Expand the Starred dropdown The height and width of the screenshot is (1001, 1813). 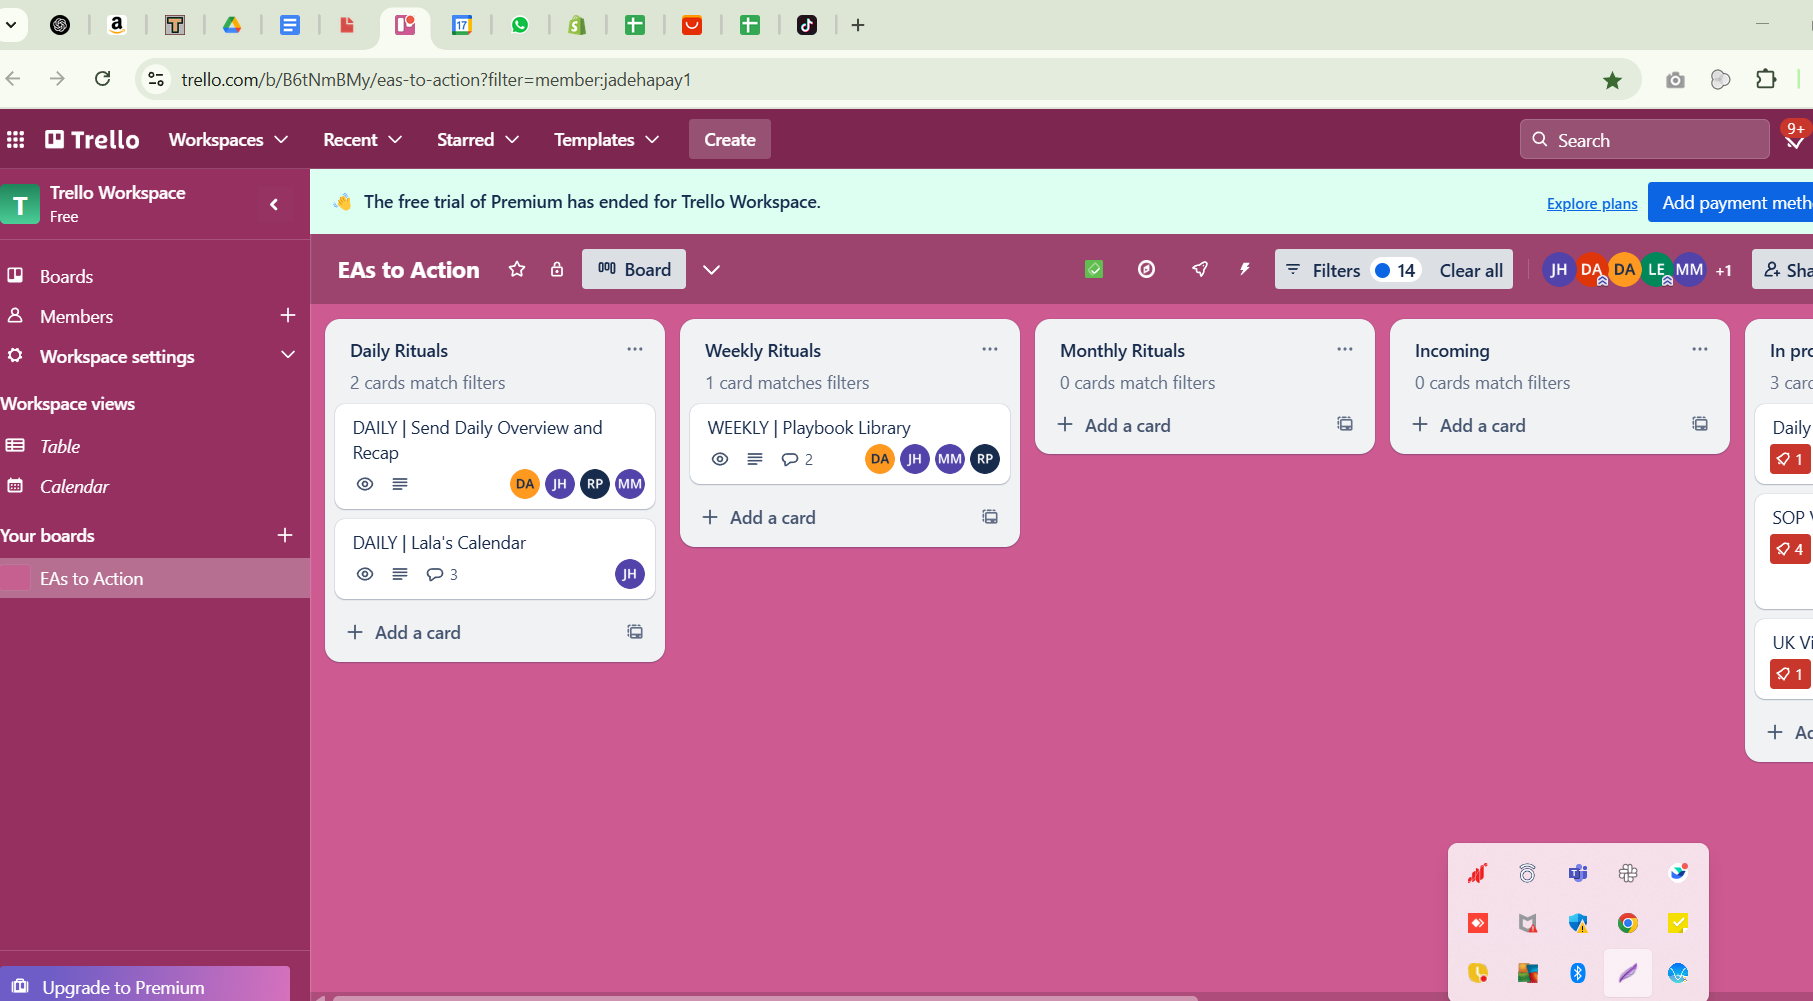click(x=478, y=139)
